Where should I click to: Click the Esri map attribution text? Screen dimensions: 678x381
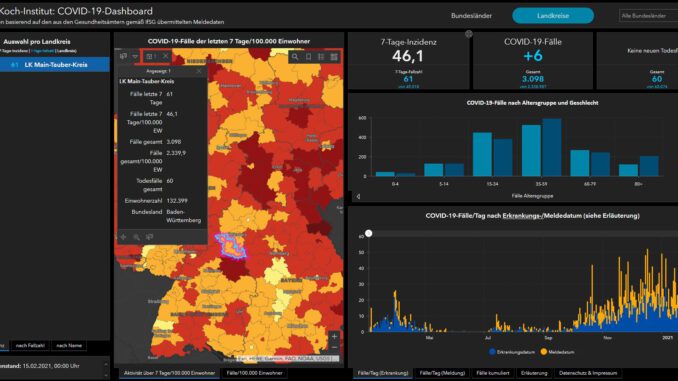coord(286,359)
